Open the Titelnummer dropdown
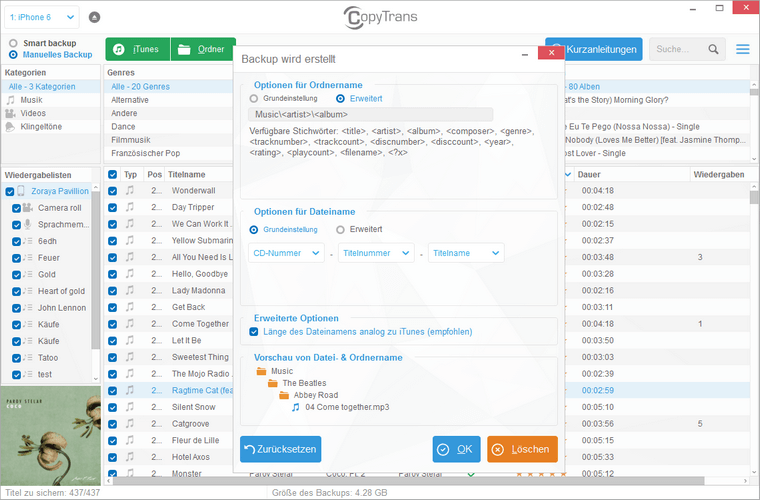 [x=376, y=253]
